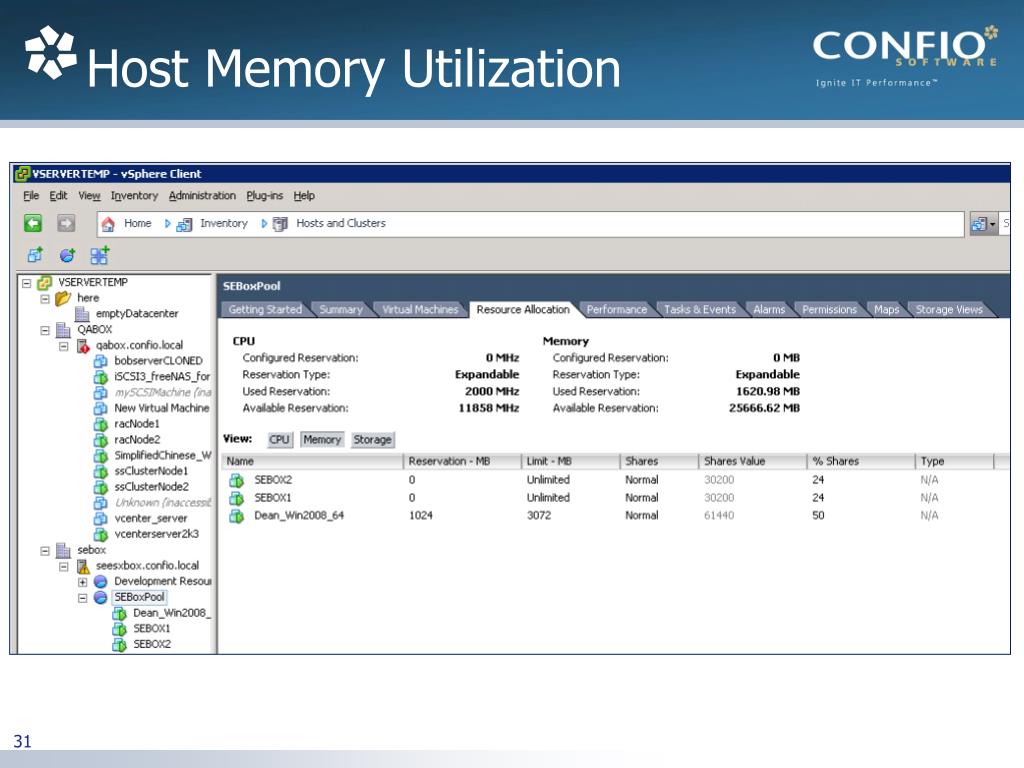1024x768 pixels.
Task: Open the Administration menu
Action: click(202, 196)
